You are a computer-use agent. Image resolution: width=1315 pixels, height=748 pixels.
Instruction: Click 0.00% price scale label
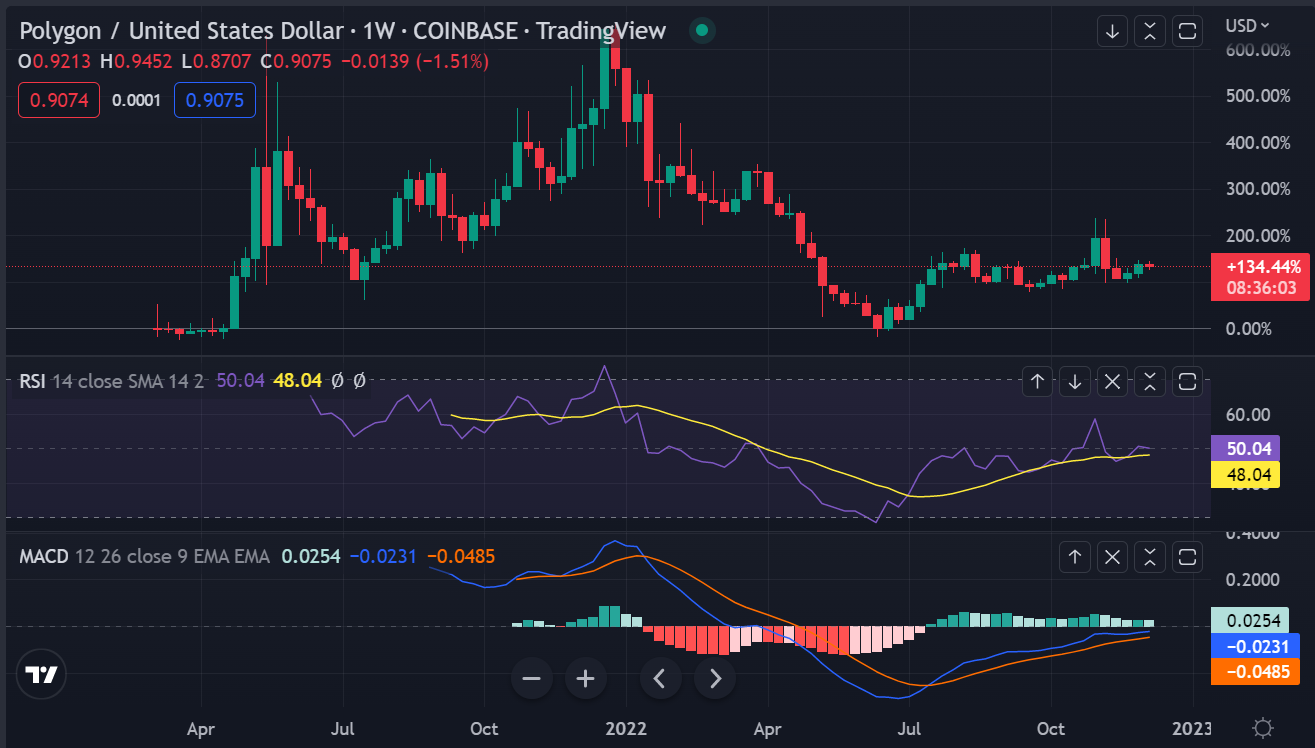pos(1251,328)
